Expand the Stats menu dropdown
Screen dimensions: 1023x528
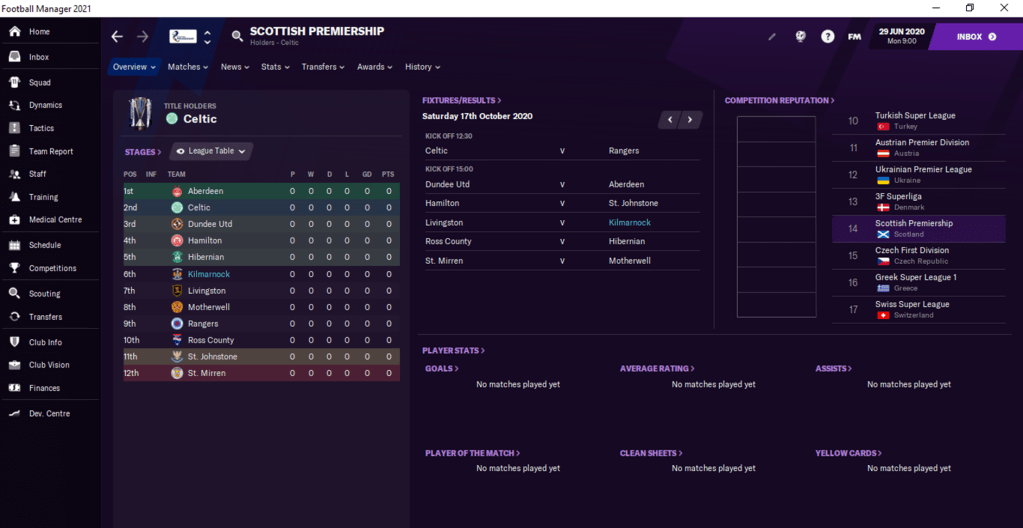pos(275,67)
